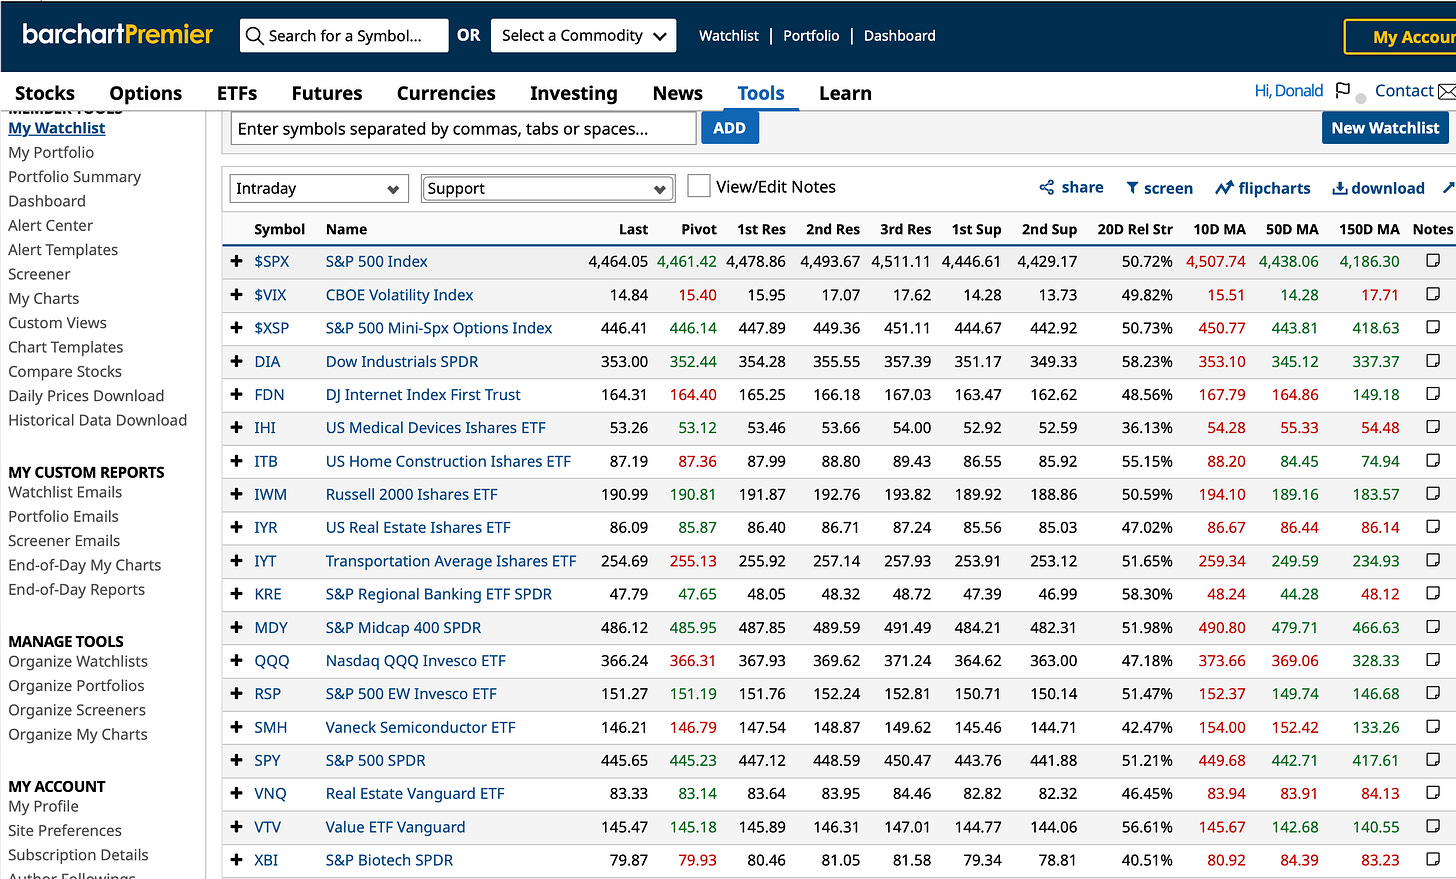Open the $XSP symbol link
Image resolution: width=1456 pixels, height=879 pixels.
(x=271, y=328)
